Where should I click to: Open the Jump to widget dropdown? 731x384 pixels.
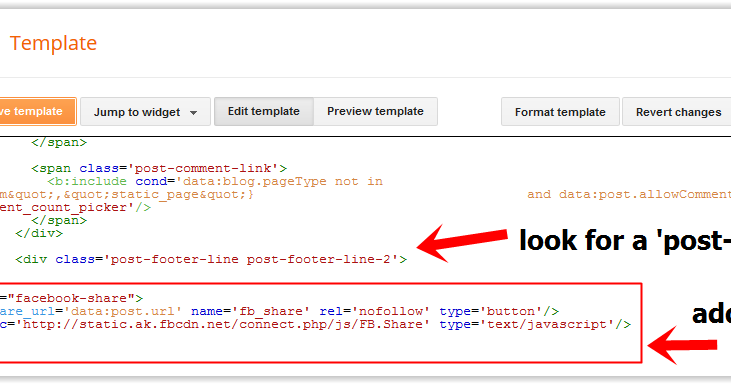145,112
